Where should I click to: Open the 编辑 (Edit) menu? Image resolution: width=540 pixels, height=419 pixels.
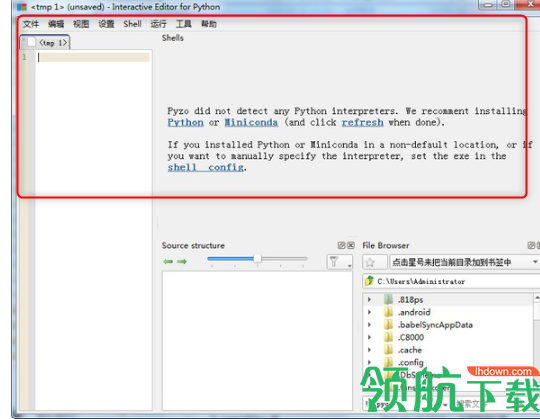(x=56, y=24)
